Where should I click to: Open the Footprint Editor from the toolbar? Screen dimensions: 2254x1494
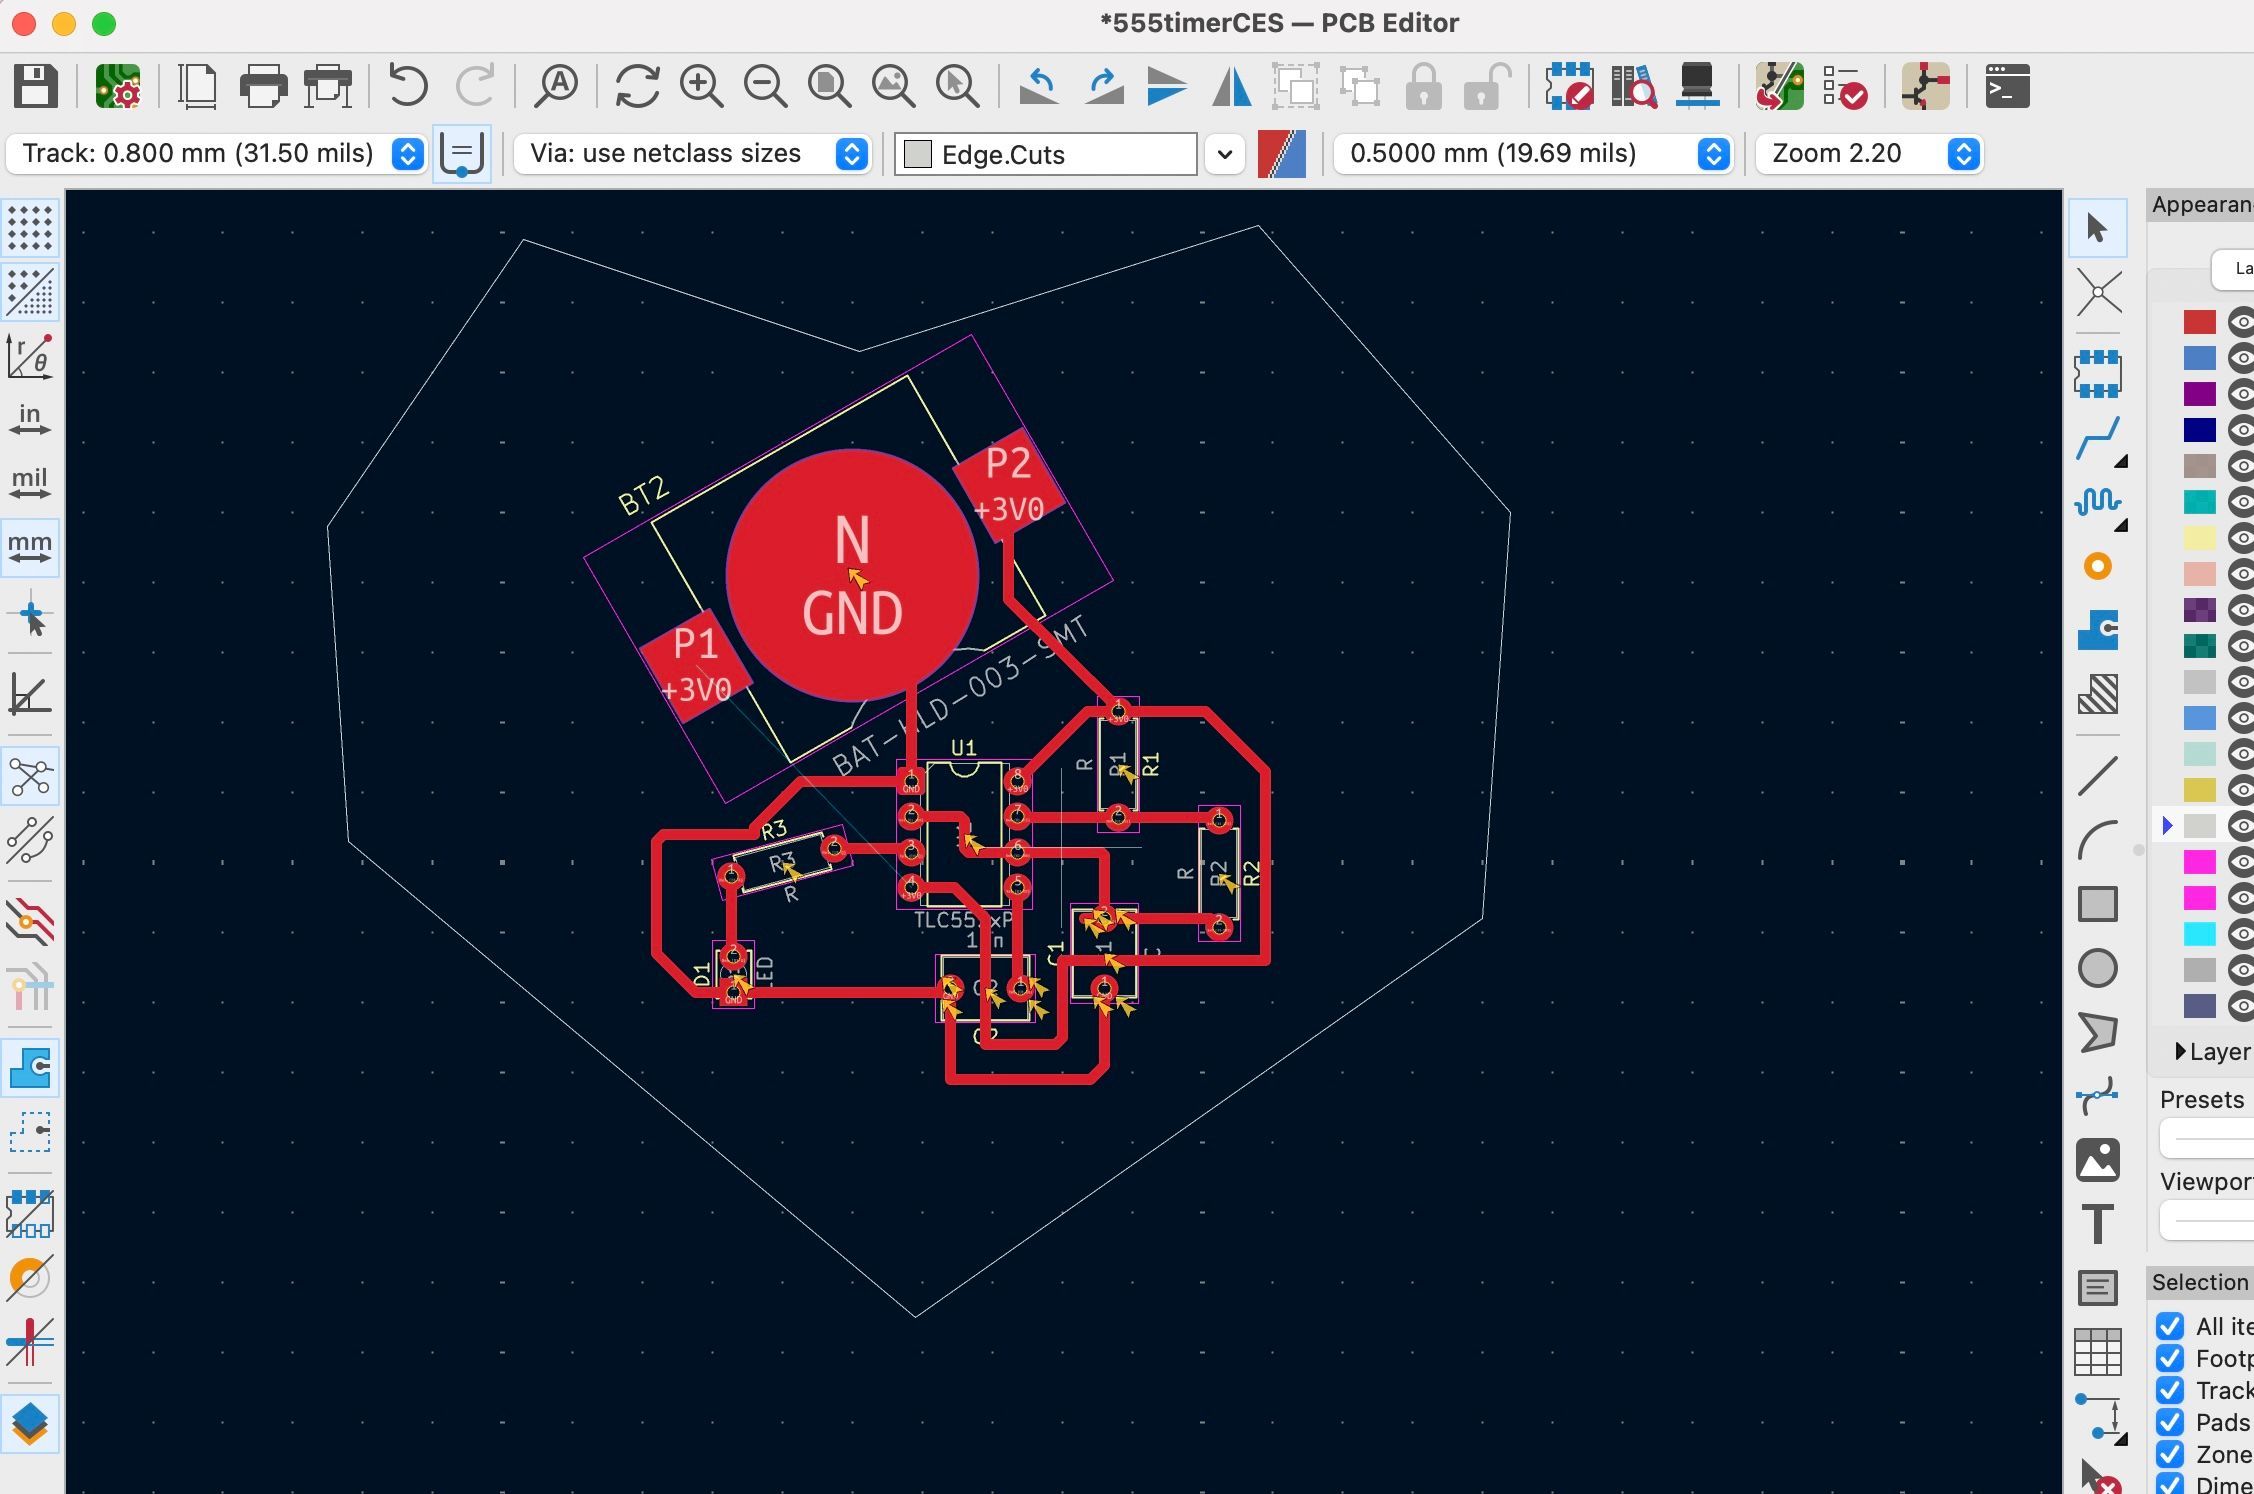[x=1569, y=86]
